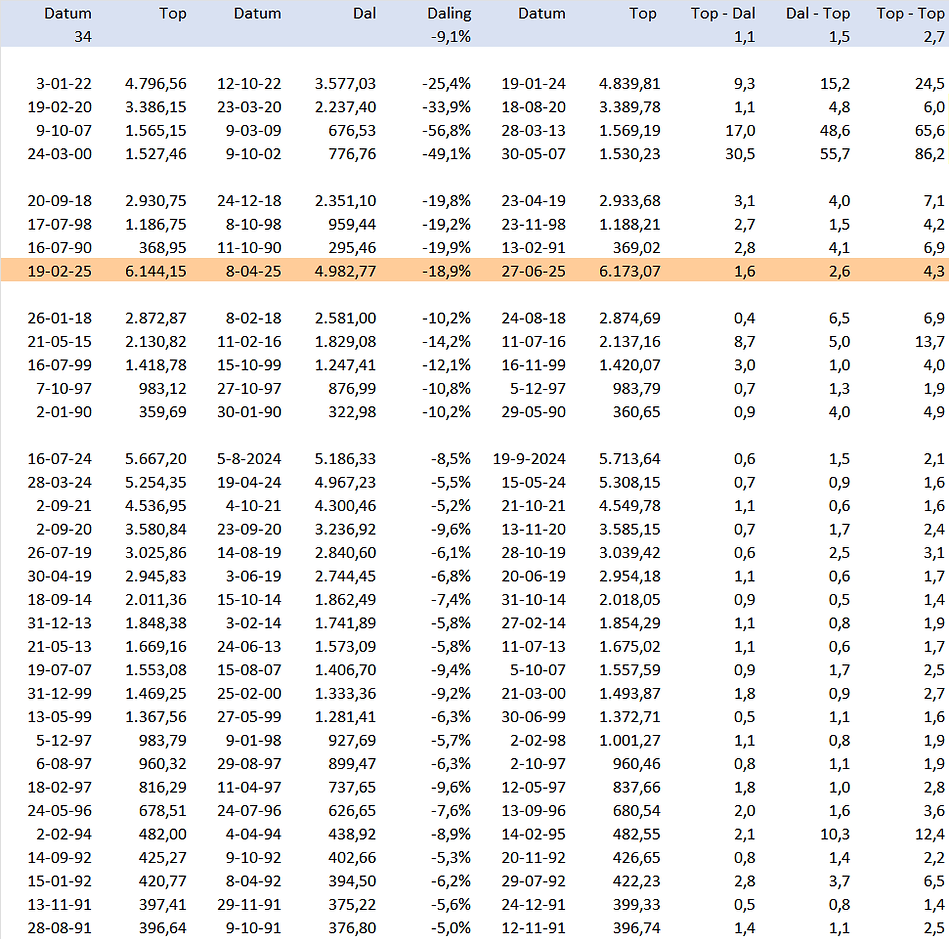The width and height of the screenshot is (949, 939).
Task: Select the 'Top - Top' header cell
Action: 910,13
